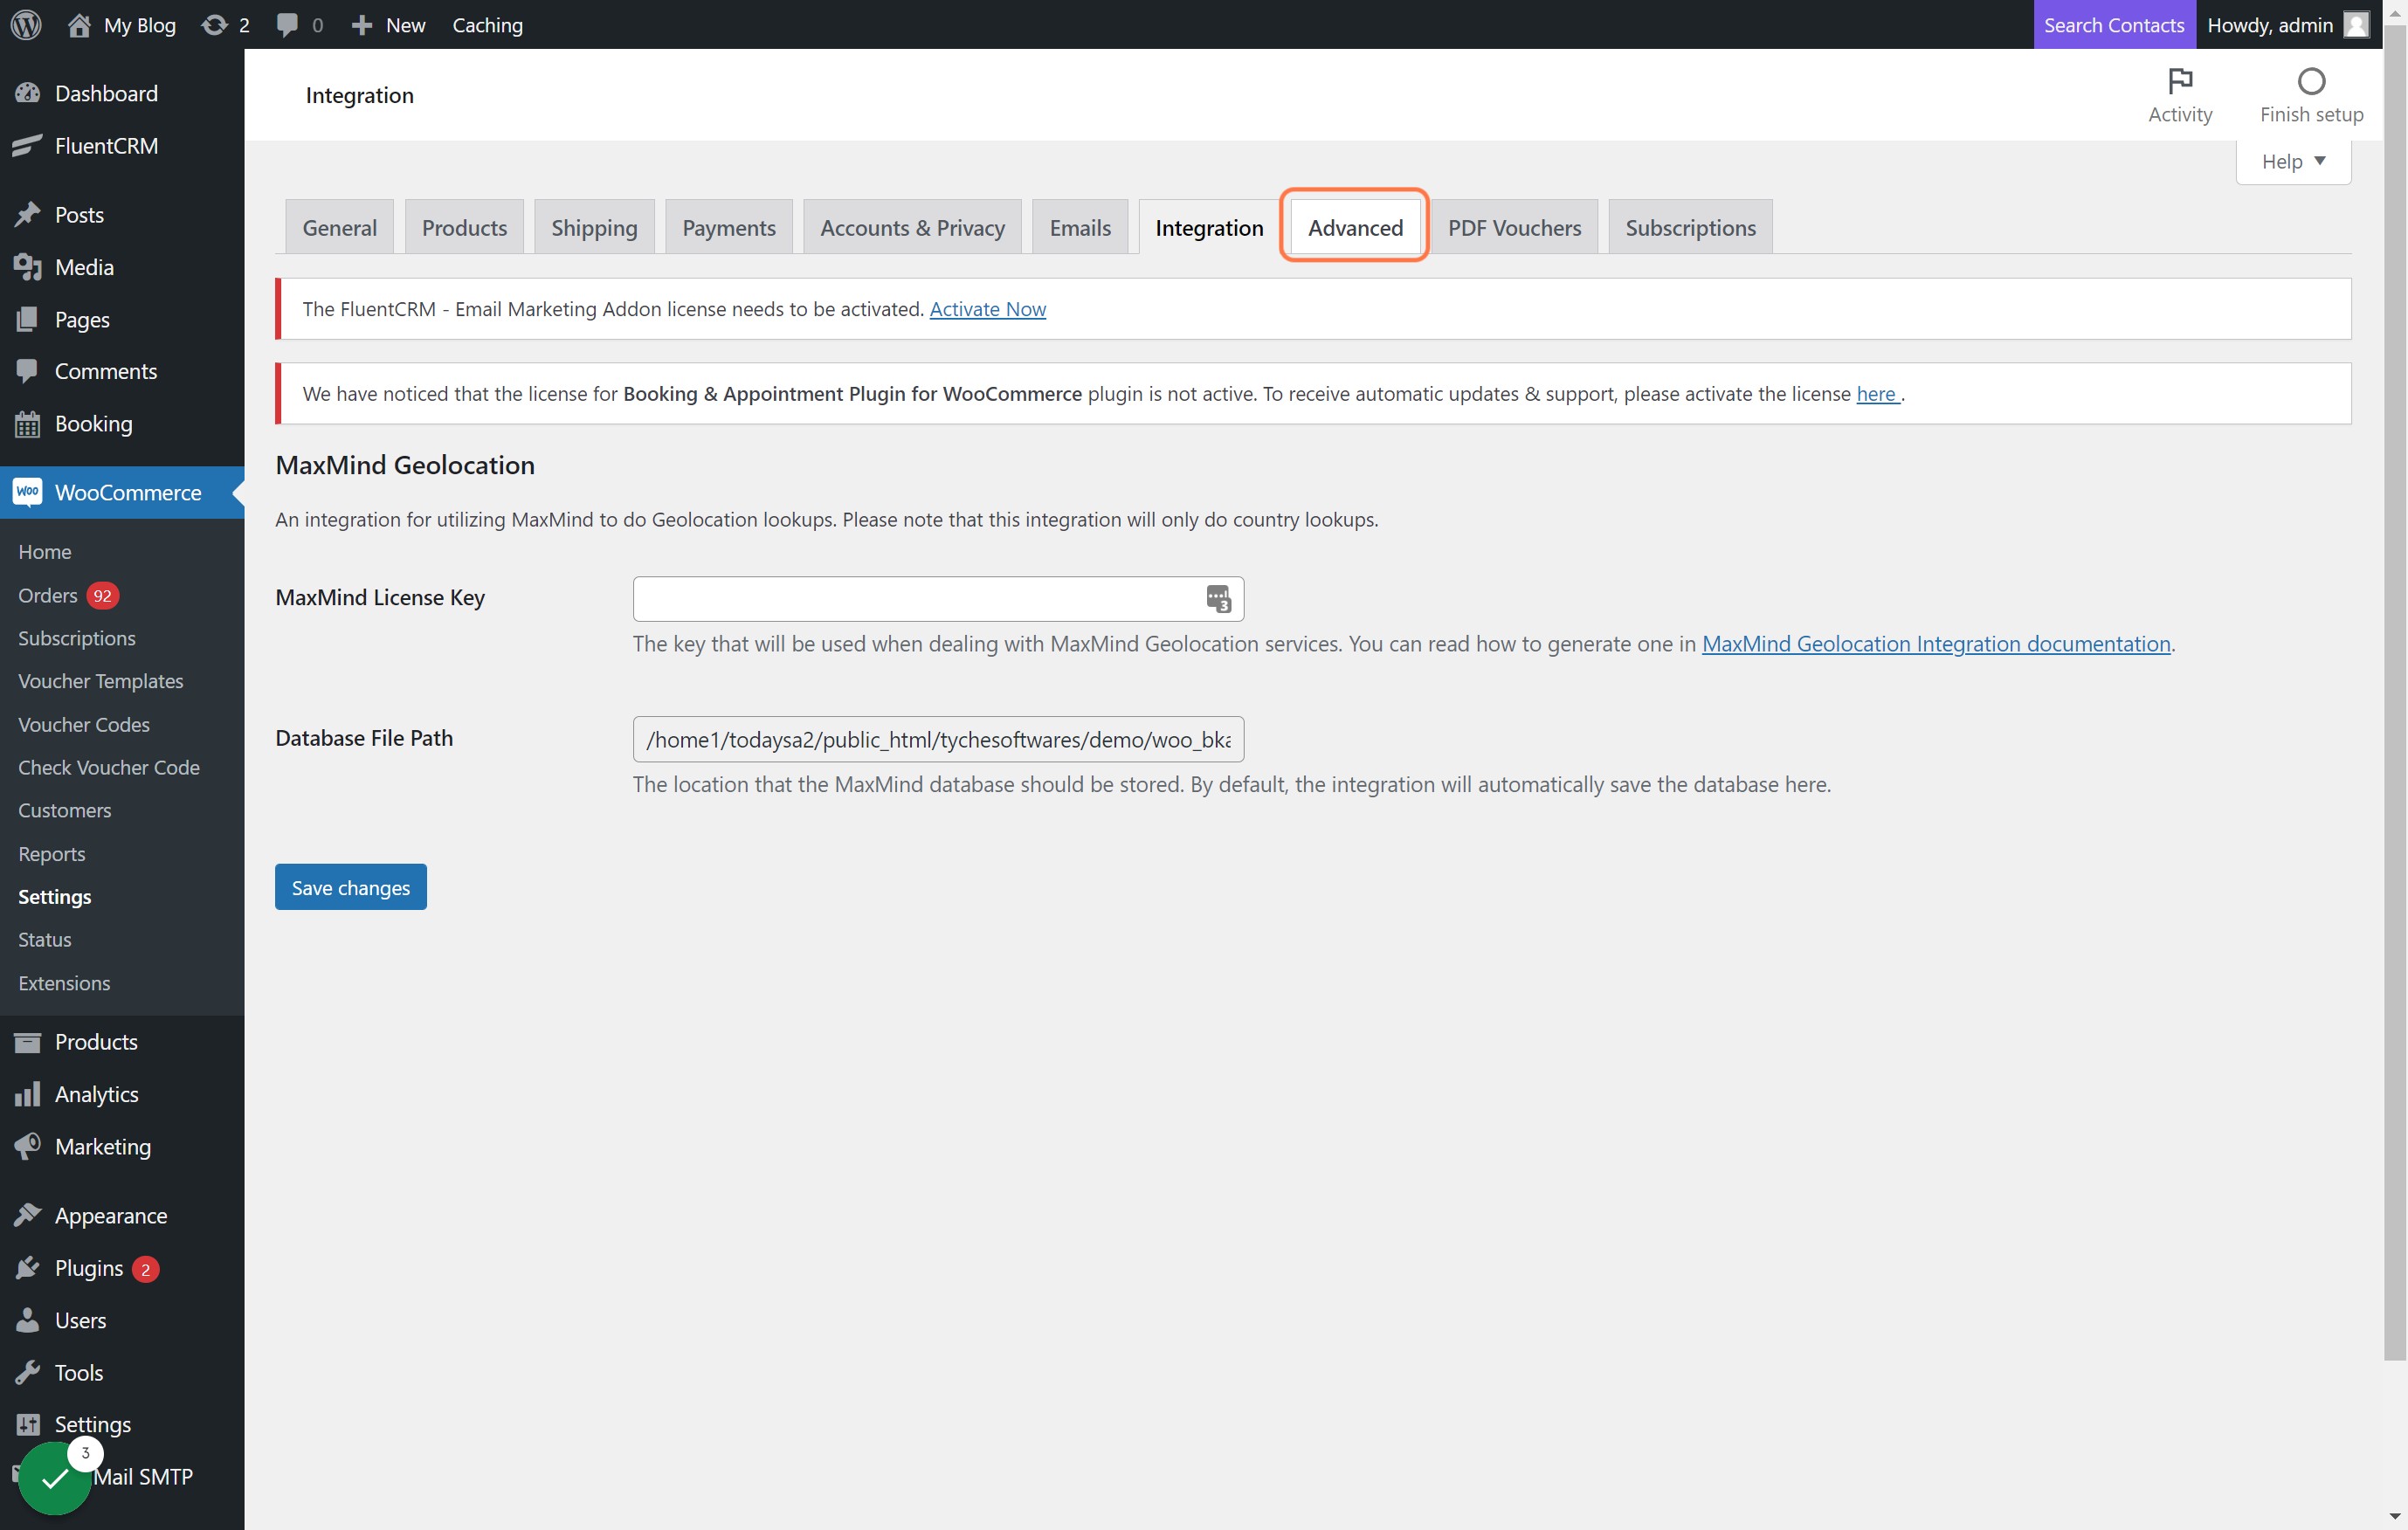Click the Search Contacts button

tap(2114, 24)
